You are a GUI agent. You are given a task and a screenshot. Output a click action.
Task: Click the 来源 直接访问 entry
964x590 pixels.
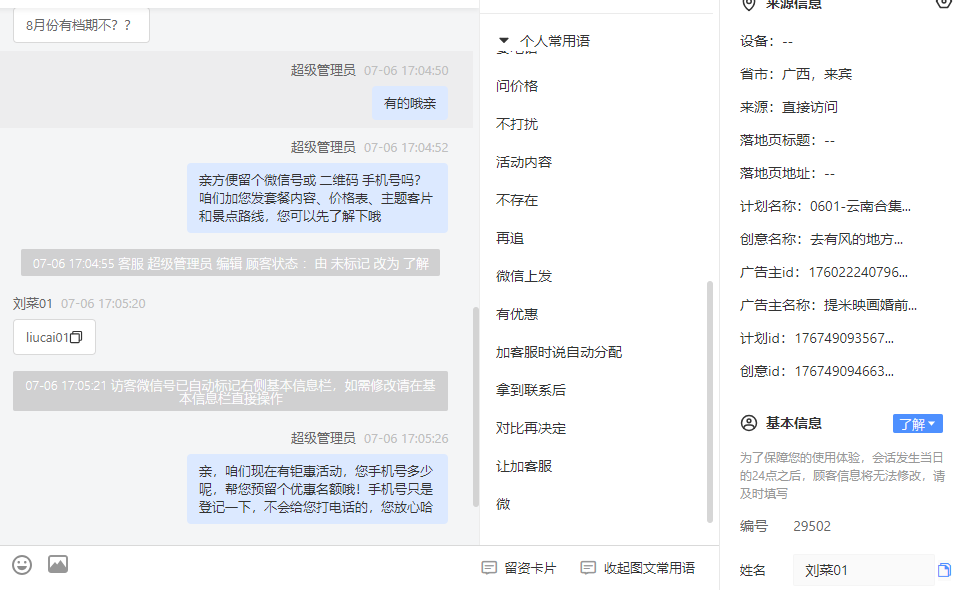point(789,108)
